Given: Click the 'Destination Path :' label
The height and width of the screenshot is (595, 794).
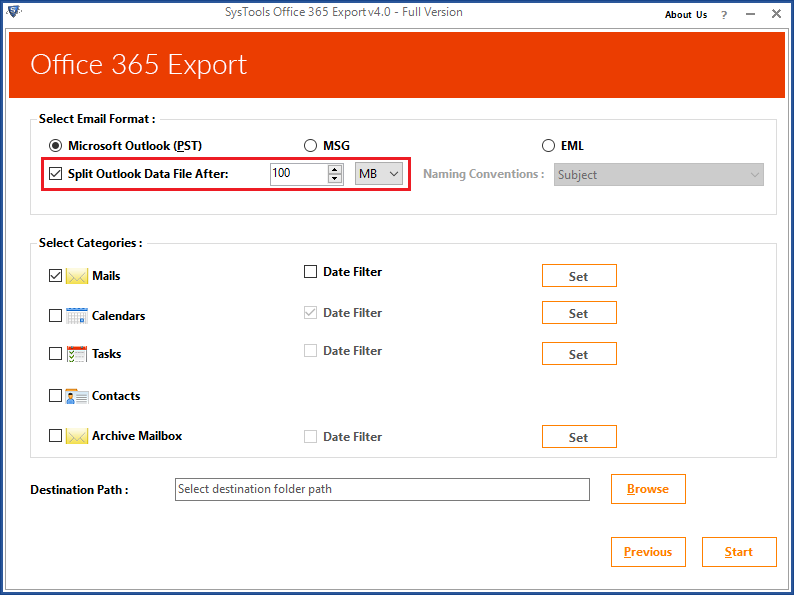Looking at the screenshot, I should pyautogui.click(x=80, y=490).
